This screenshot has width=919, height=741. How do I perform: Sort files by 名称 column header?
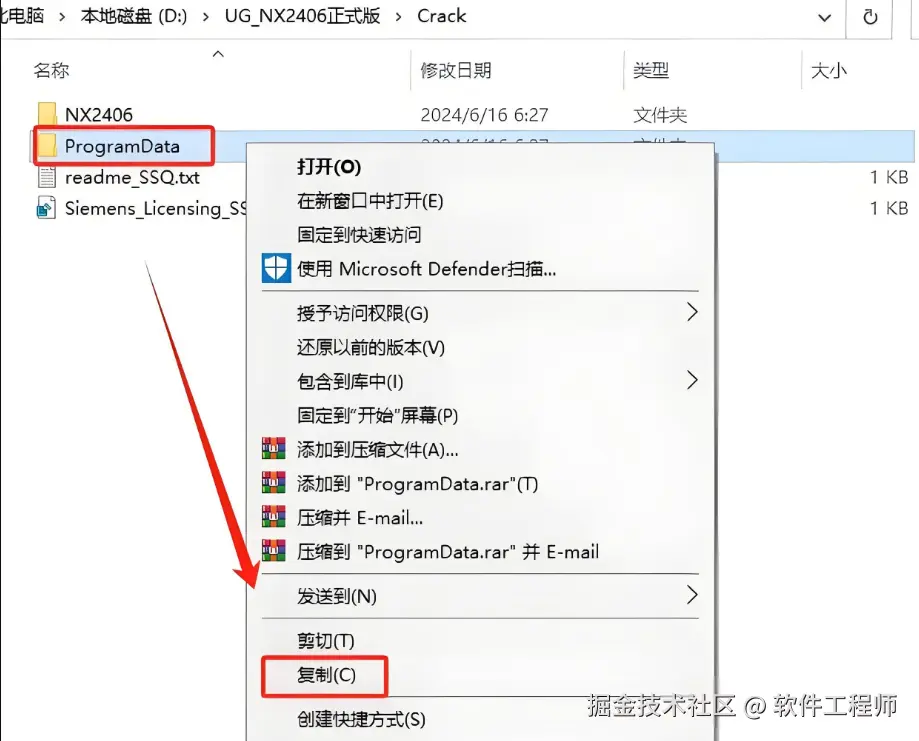[52, 70]
